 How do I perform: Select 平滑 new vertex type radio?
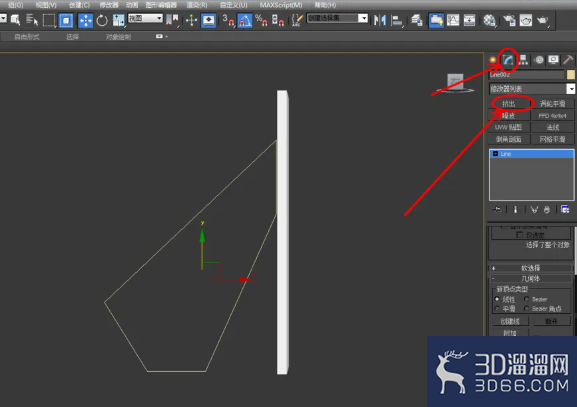pyautogui.click(x=497, y=308)
